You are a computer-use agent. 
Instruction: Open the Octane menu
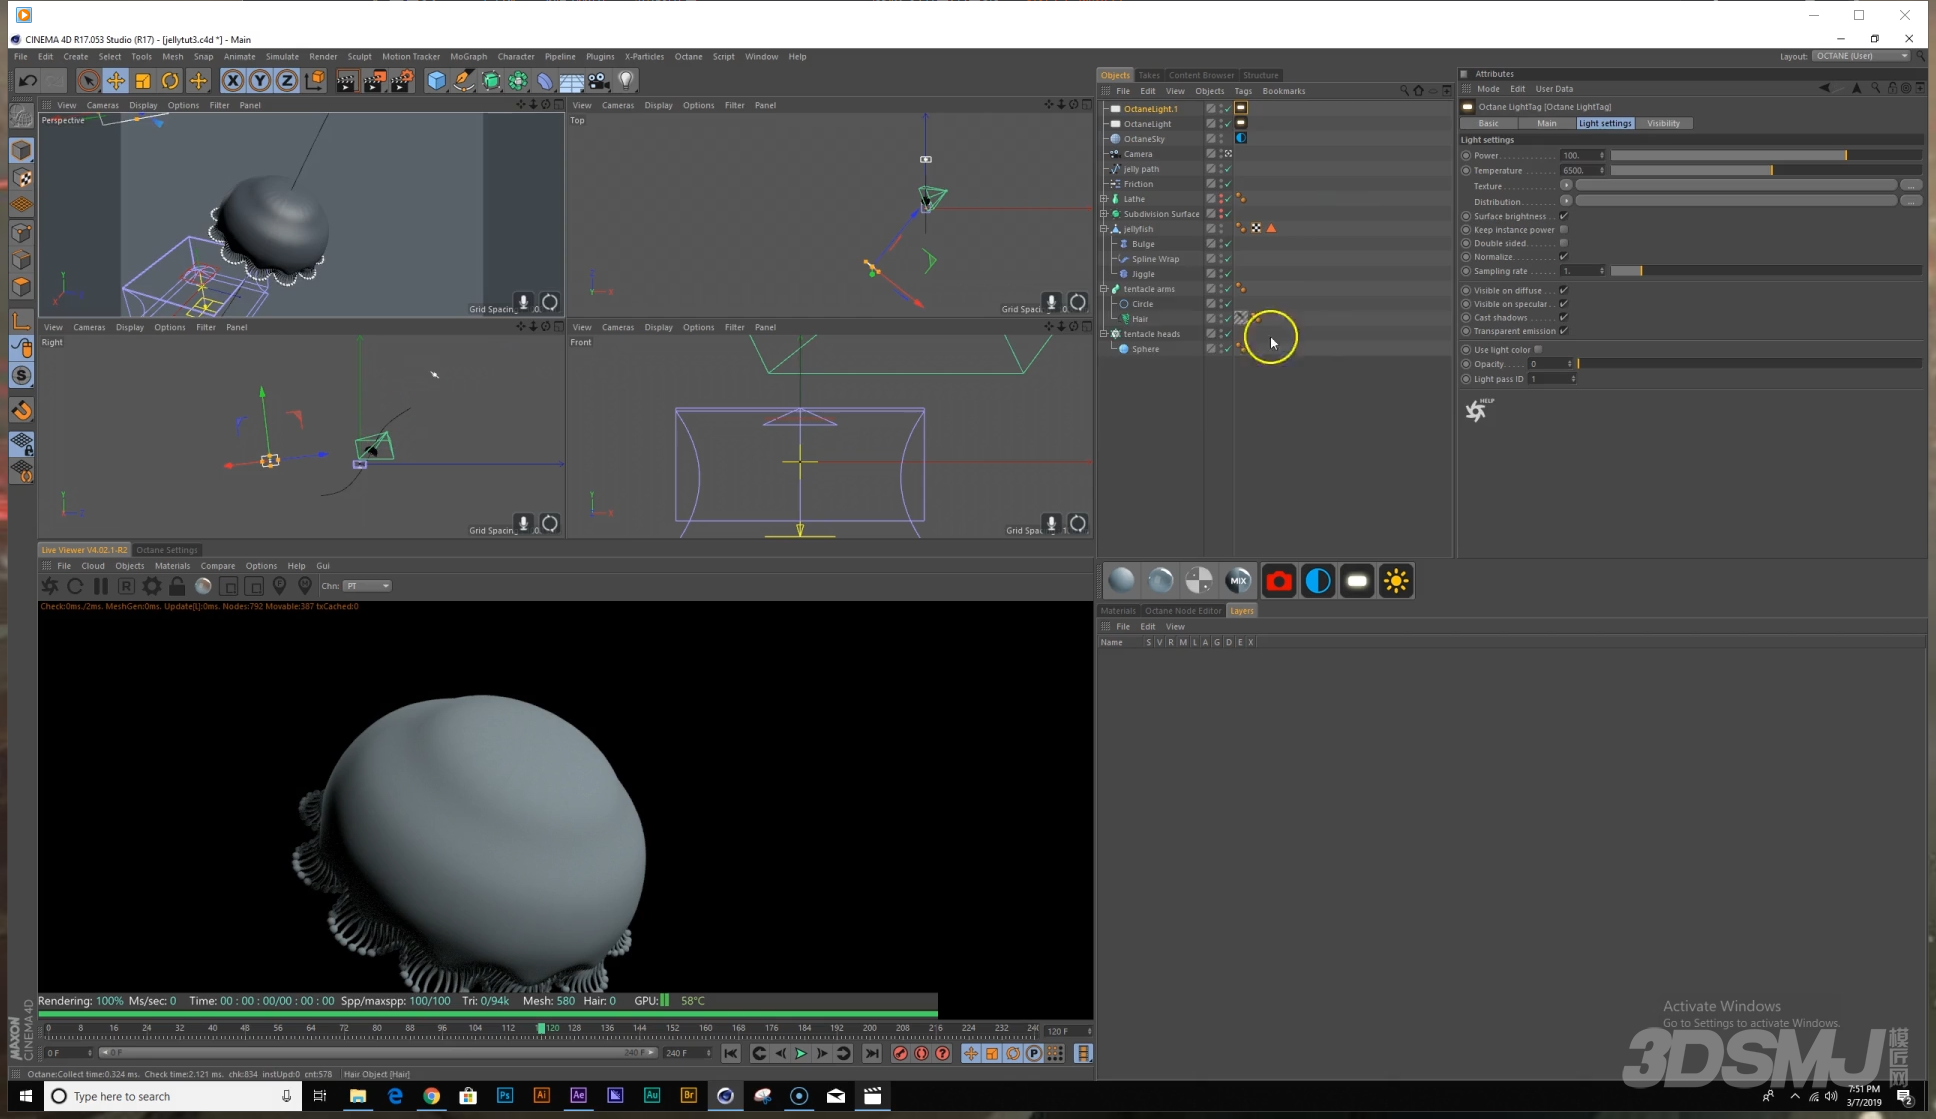pyautogui.click(x=688, y=57)
